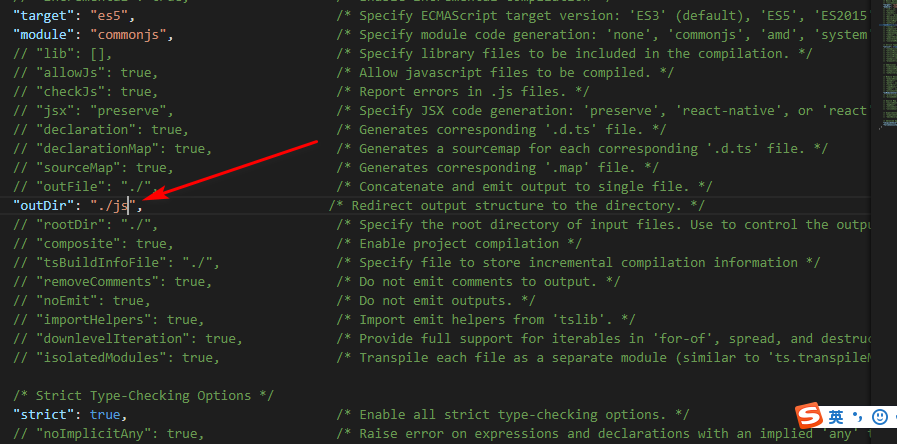
Task: Open the Sogou input method logo menu
Action: tap(810, 417)
